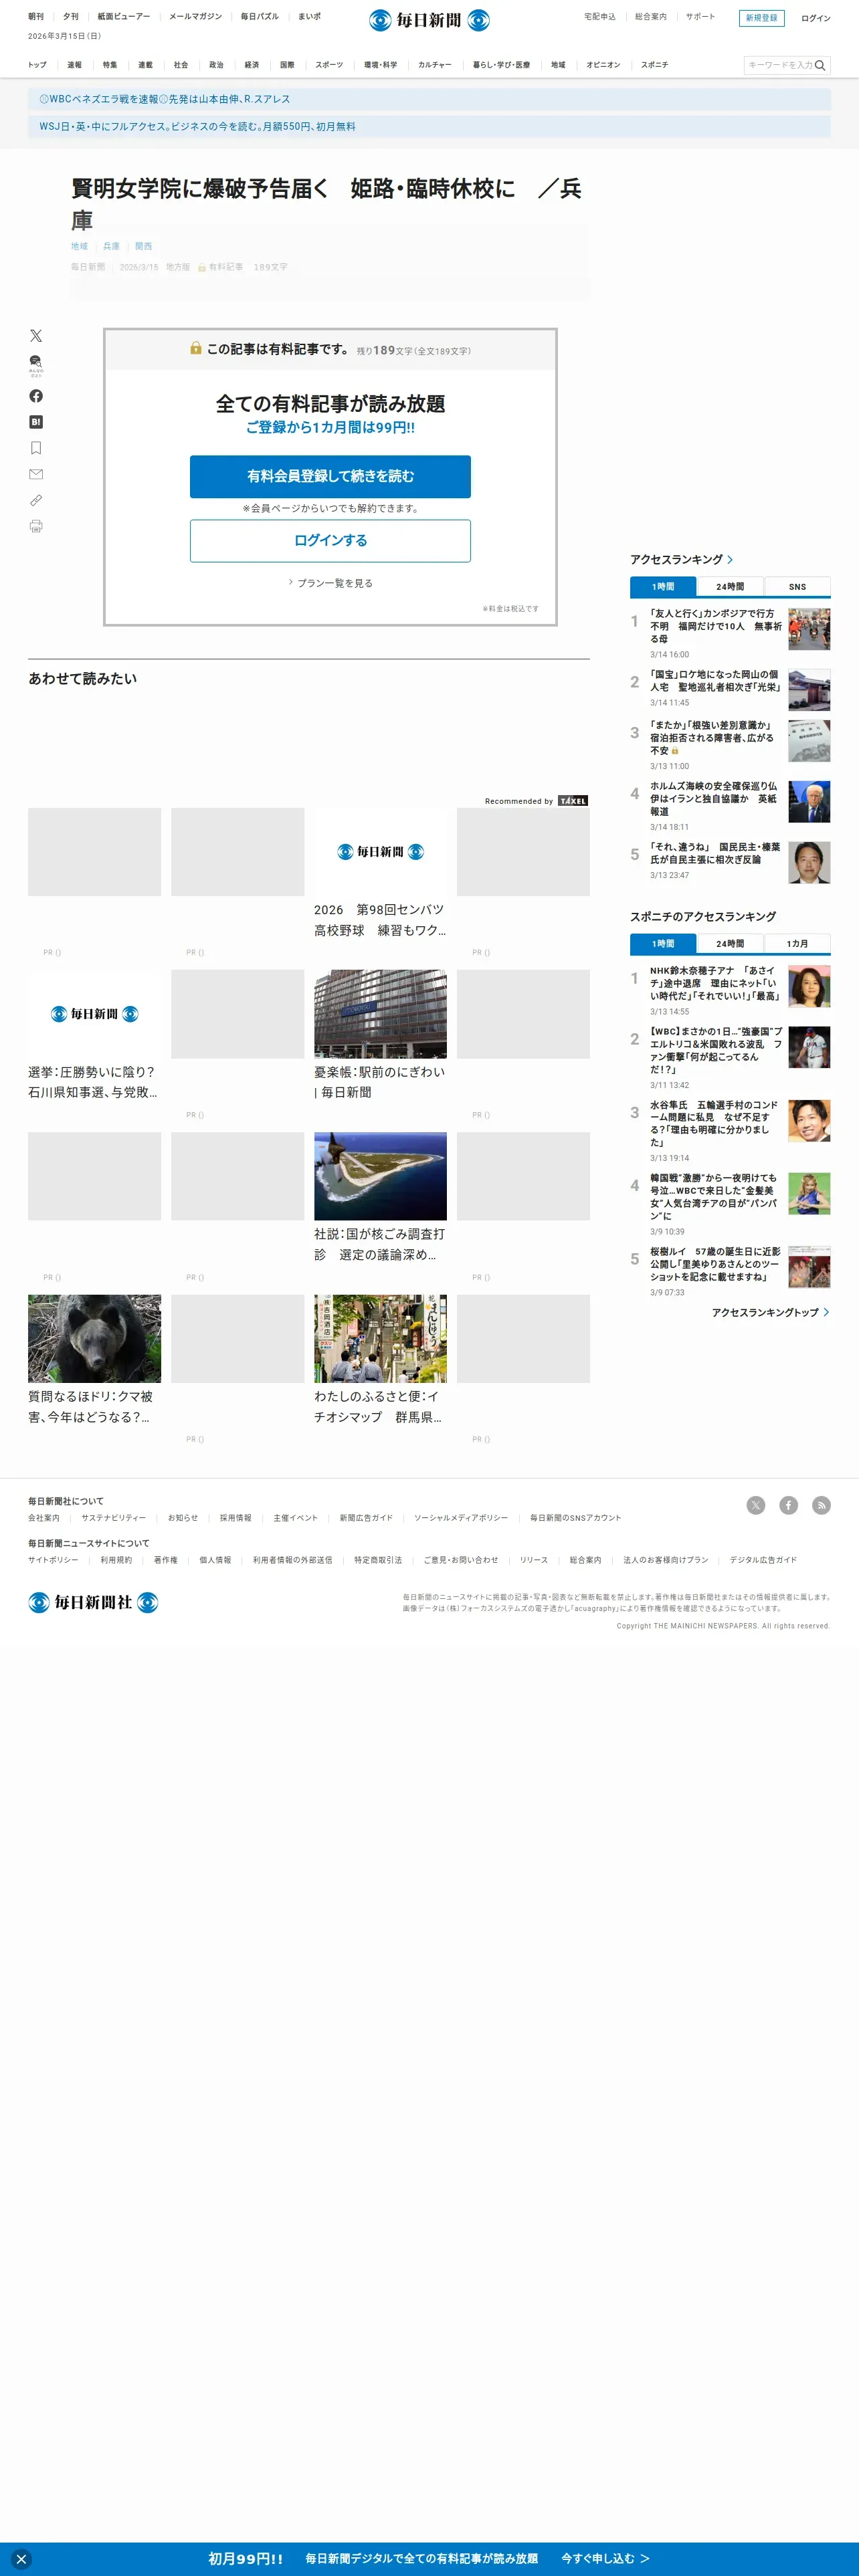Screen dimensions: 859x2576
Task: Share article on X (Twitter)
Action: tap(36, 336)
